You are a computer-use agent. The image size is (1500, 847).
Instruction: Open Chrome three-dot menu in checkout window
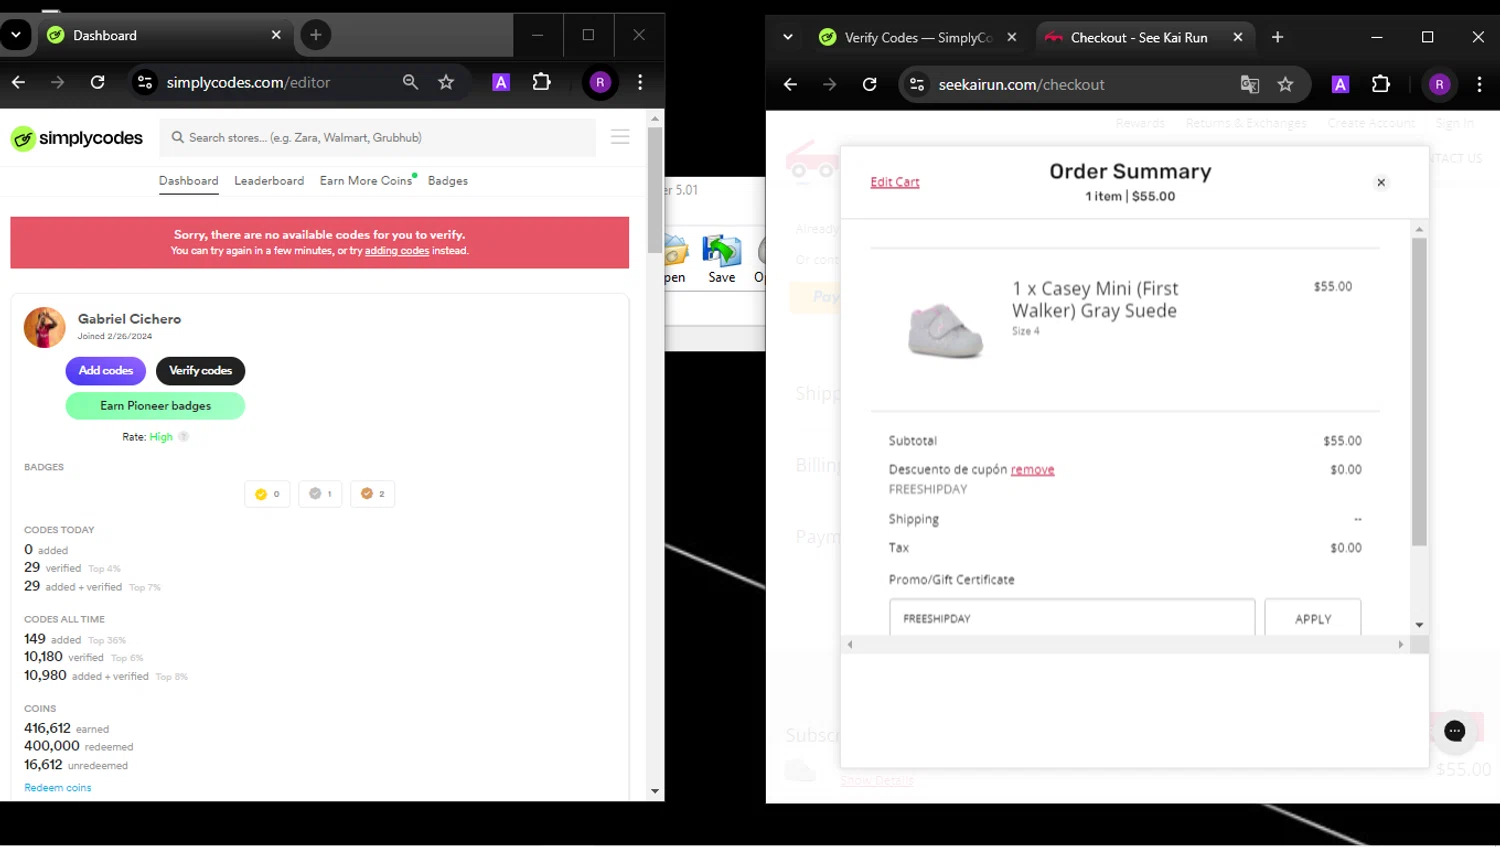click(x=1479, y=85)
